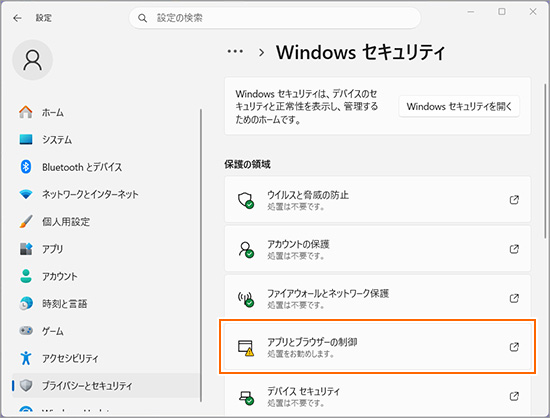
Task: Open アクセシビリティ settings
Action: pyautogui.click(x=106, y=358)
